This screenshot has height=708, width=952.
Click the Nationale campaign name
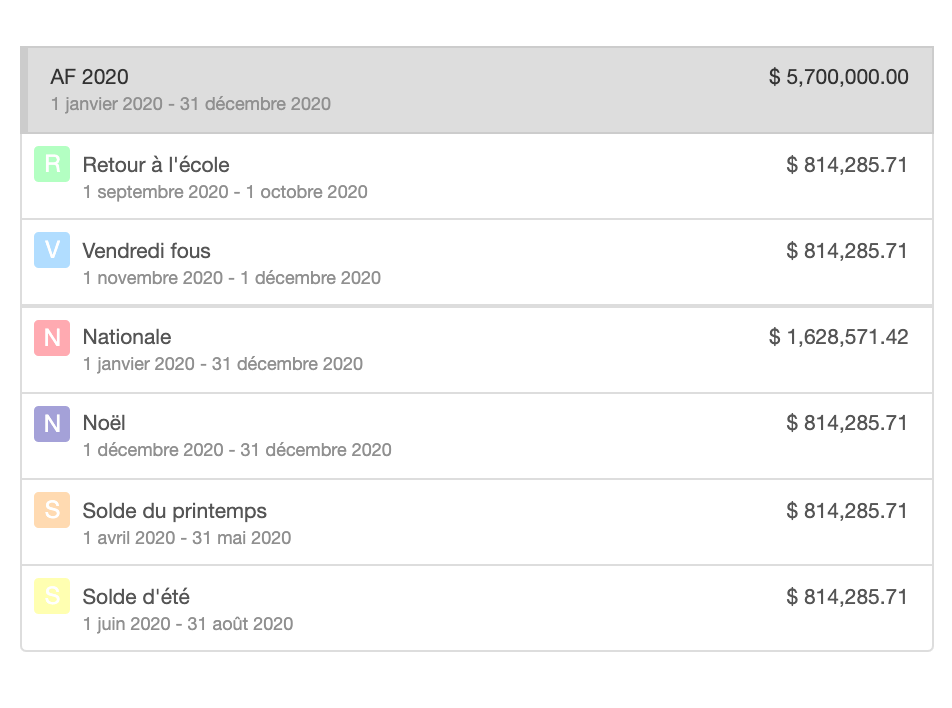(127, 336)
